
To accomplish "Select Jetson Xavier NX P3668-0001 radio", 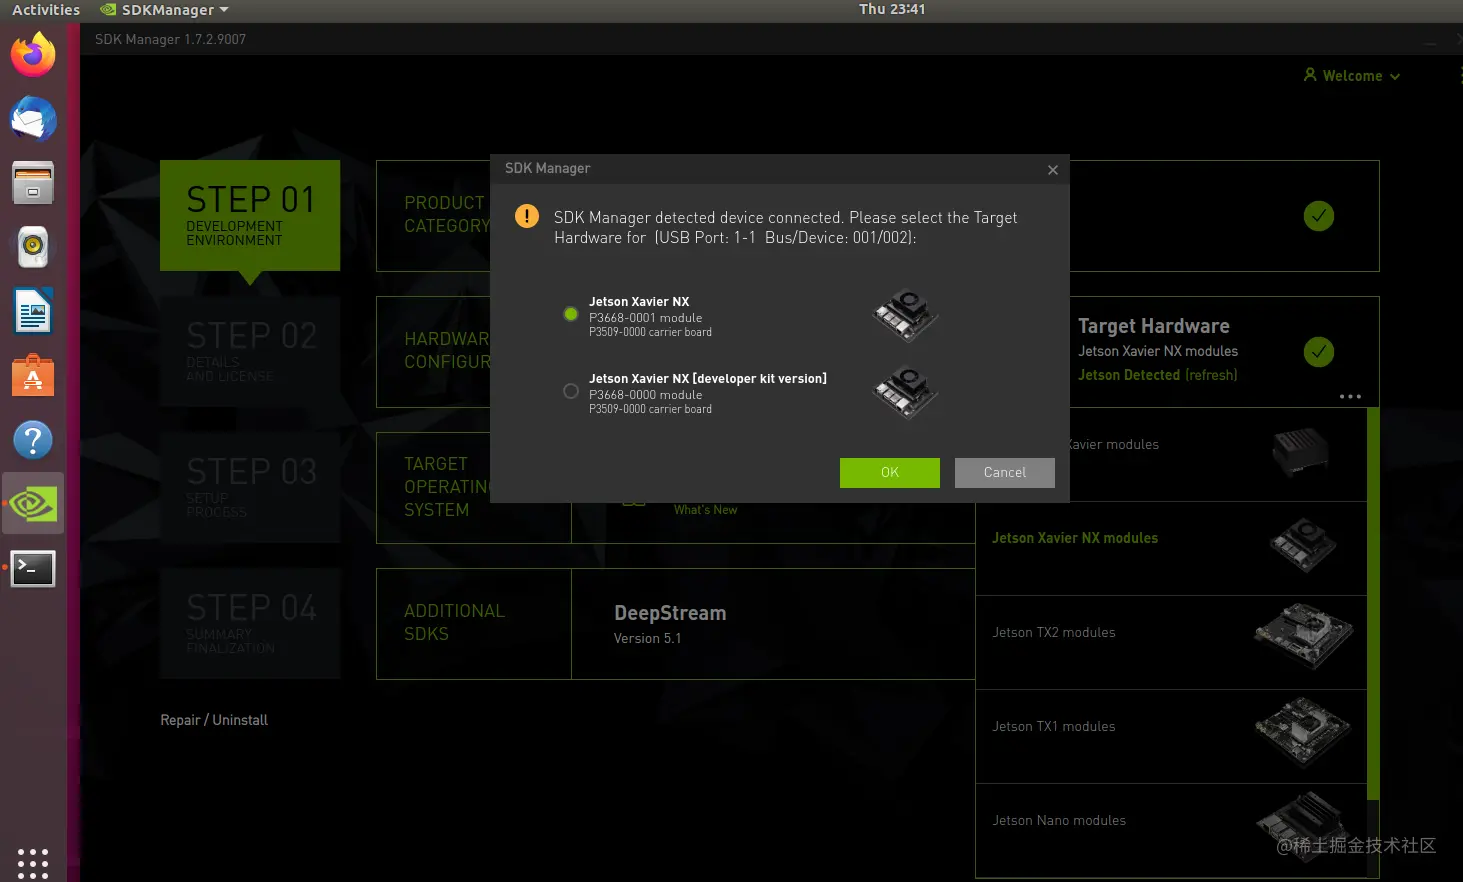I will click(x=571, y=314).
